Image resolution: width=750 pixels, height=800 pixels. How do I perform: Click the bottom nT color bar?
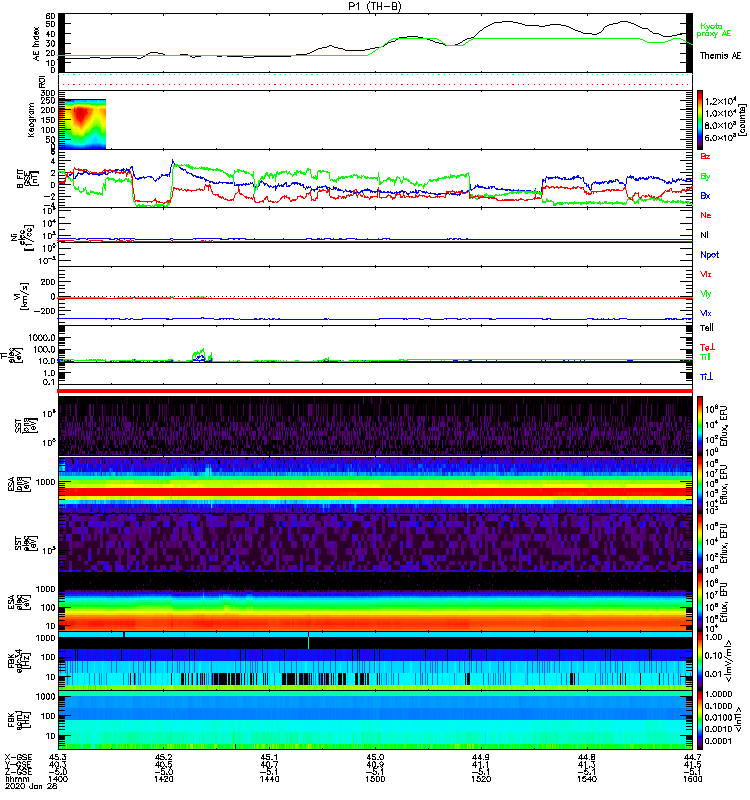coord(702,720)
